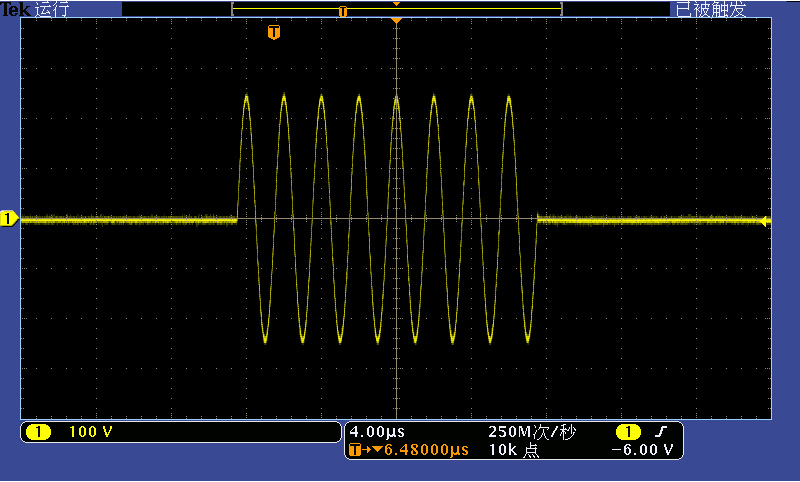800x482 pixels.
Task: Click the rising edge trigger slope icon
Action: pyautogui.click(x=660, y=432)
